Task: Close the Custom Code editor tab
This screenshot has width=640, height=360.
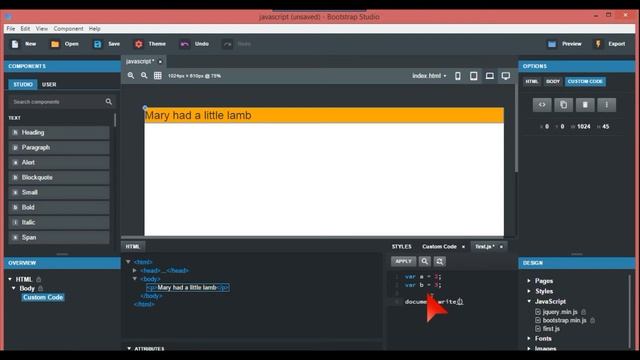Action: point(463,247)
